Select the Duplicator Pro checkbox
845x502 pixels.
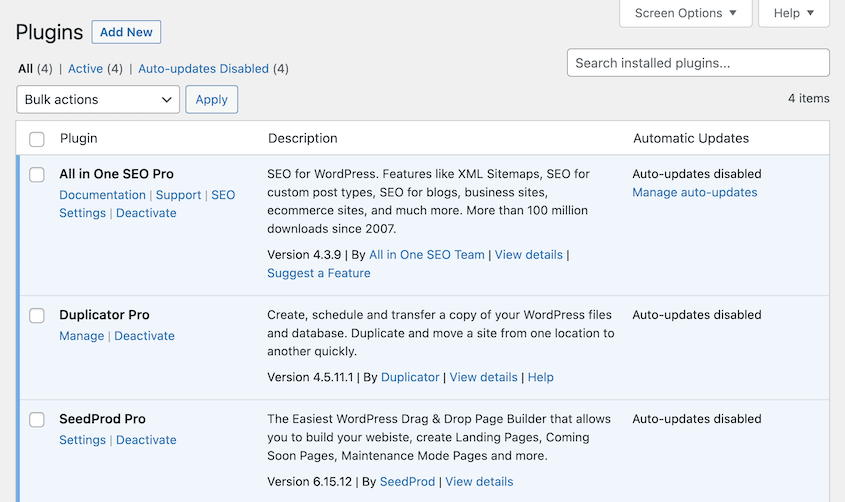[37, 315]
